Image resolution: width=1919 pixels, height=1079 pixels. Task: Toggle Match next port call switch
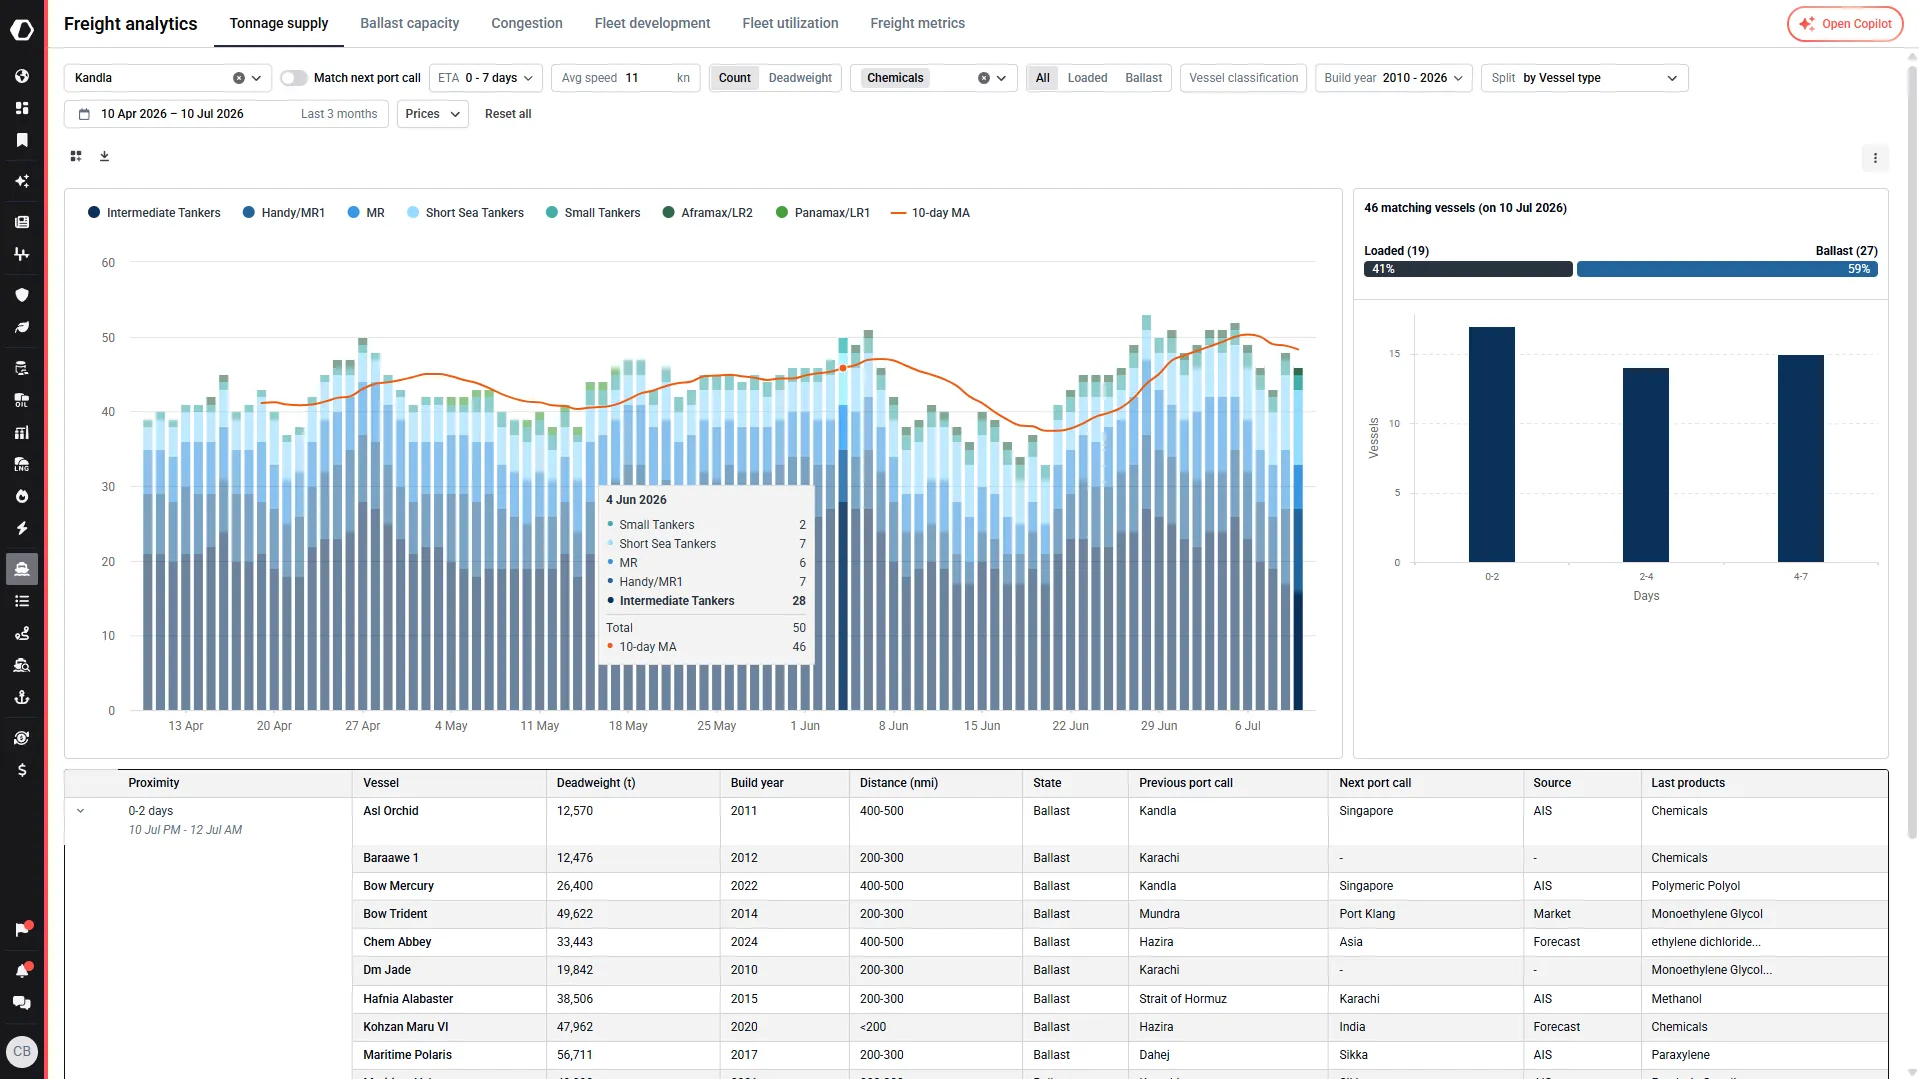pyautogui.click(x=293, y=78)
